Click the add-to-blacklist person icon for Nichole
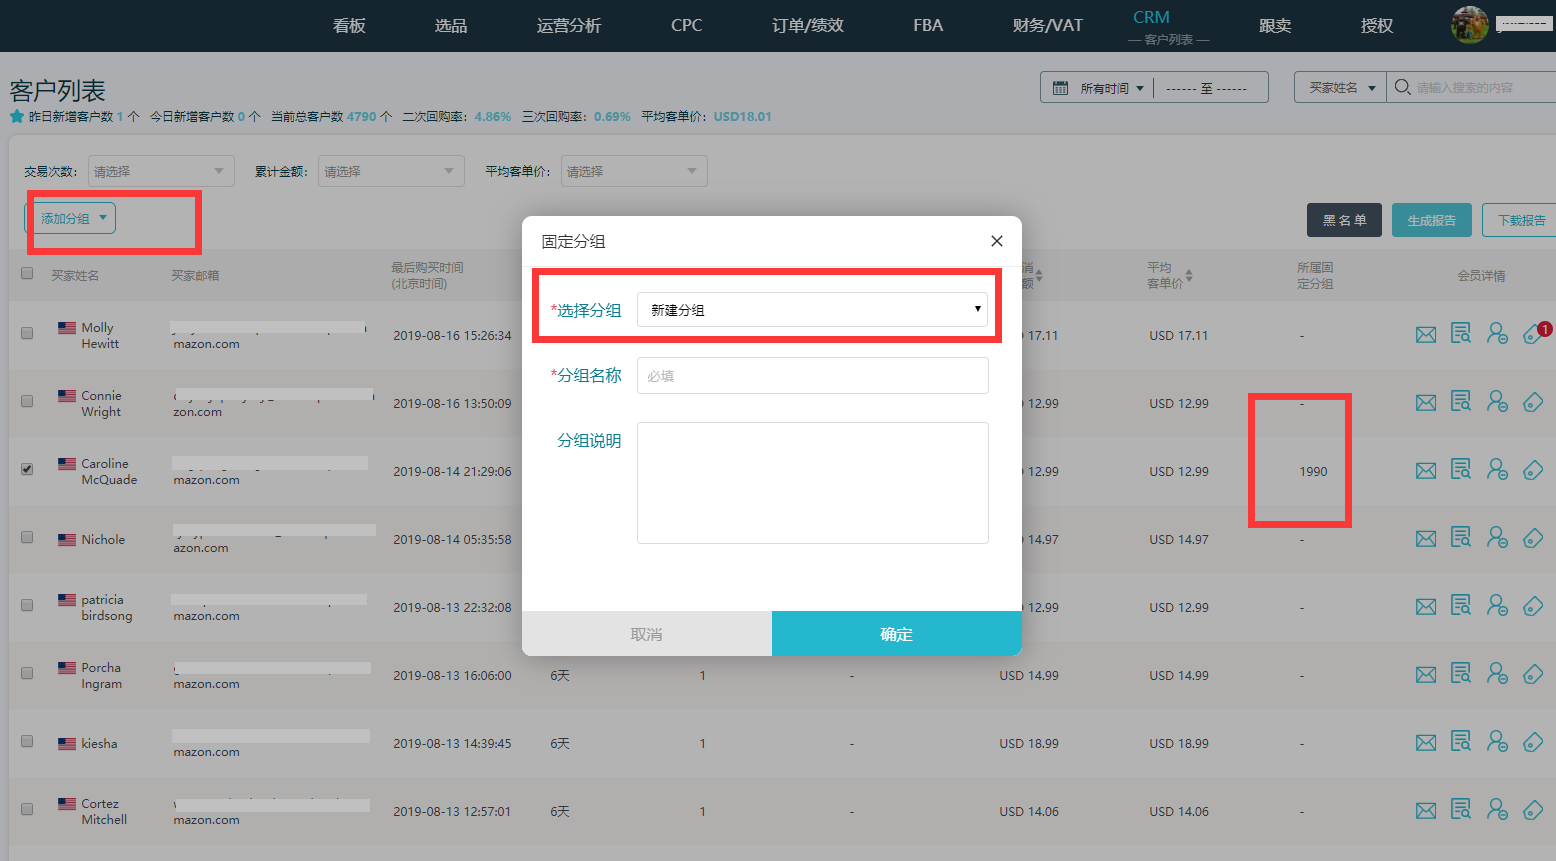Image resolution: width=1556 pixels, height=861 pixels. tap(1497, 537)
